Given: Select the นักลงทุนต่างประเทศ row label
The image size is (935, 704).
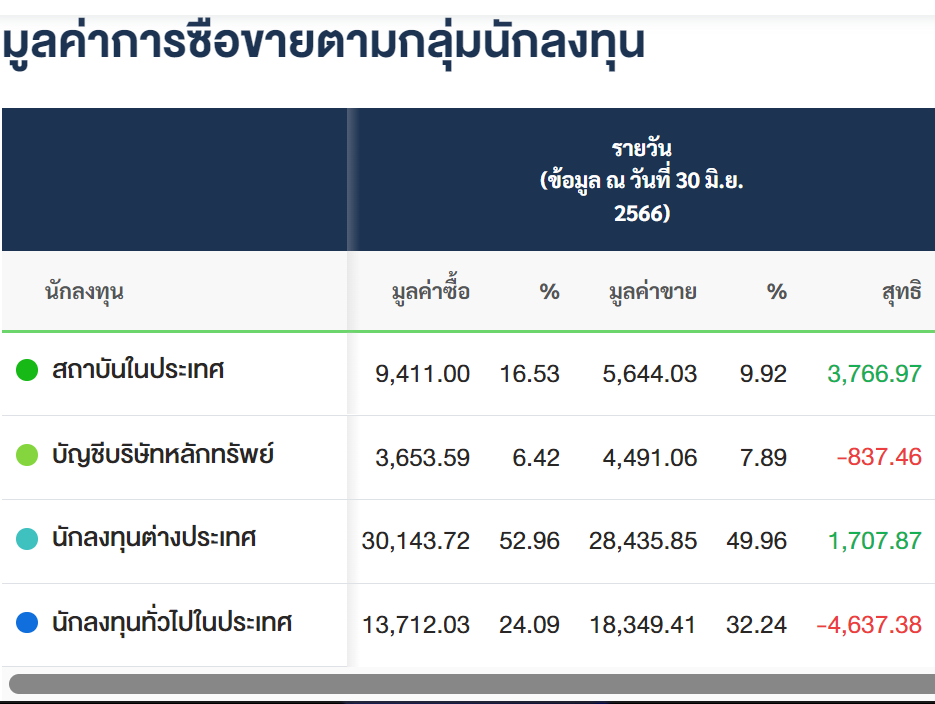Looking at the screenshot, I should pos(154,538).
